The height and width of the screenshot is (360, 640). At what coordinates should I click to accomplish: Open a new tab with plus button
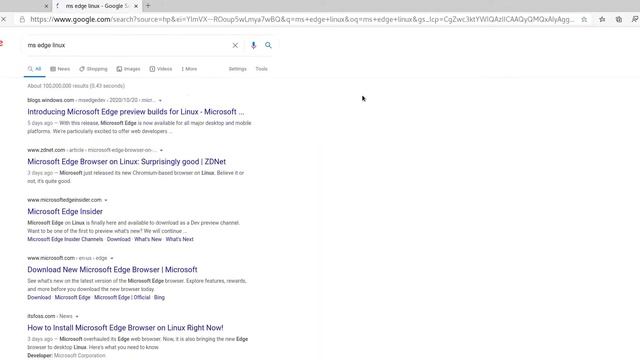(148, 6)
